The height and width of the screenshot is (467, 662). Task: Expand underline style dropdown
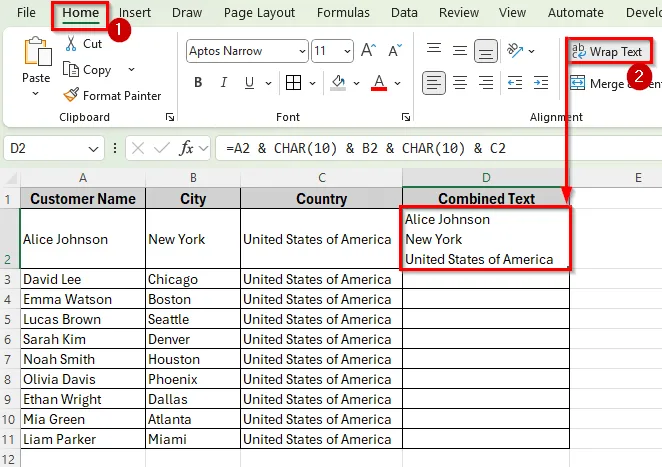[x=268, y=83]
